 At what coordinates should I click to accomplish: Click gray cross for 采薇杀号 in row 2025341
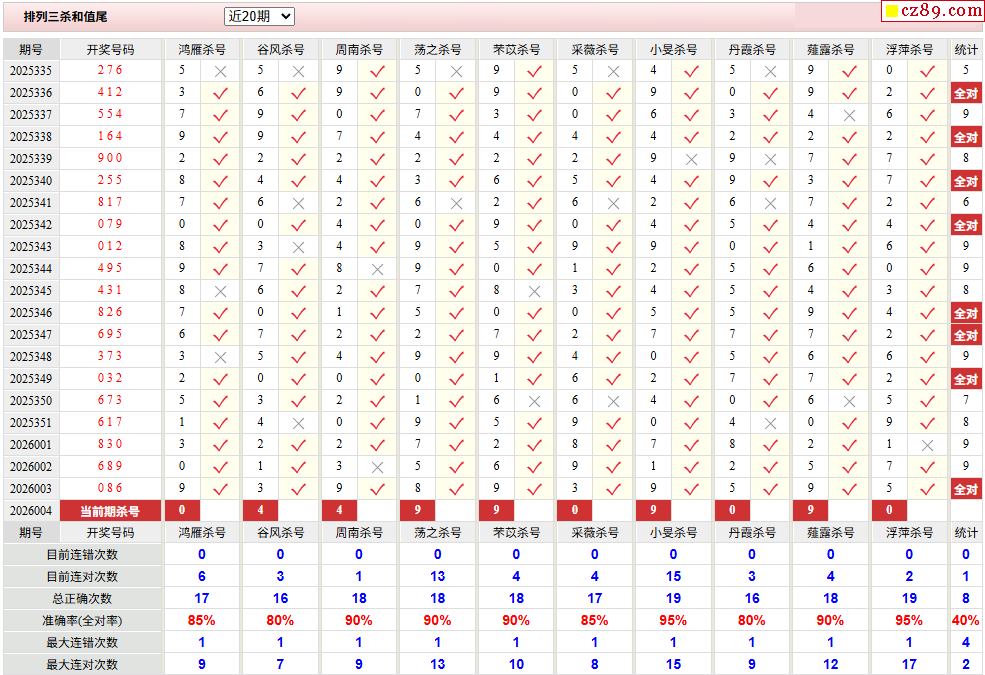(613, 203)
